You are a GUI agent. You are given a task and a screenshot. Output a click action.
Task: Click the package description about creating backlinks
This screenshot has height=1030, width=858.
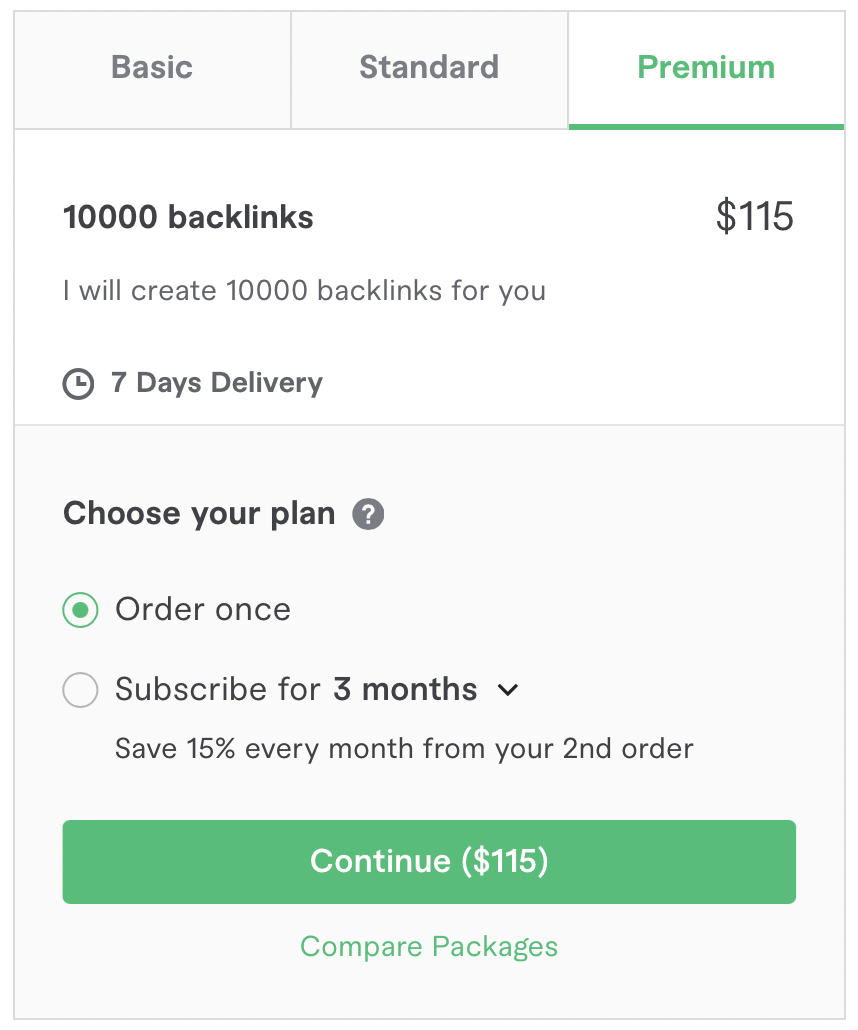coord(304,292)
